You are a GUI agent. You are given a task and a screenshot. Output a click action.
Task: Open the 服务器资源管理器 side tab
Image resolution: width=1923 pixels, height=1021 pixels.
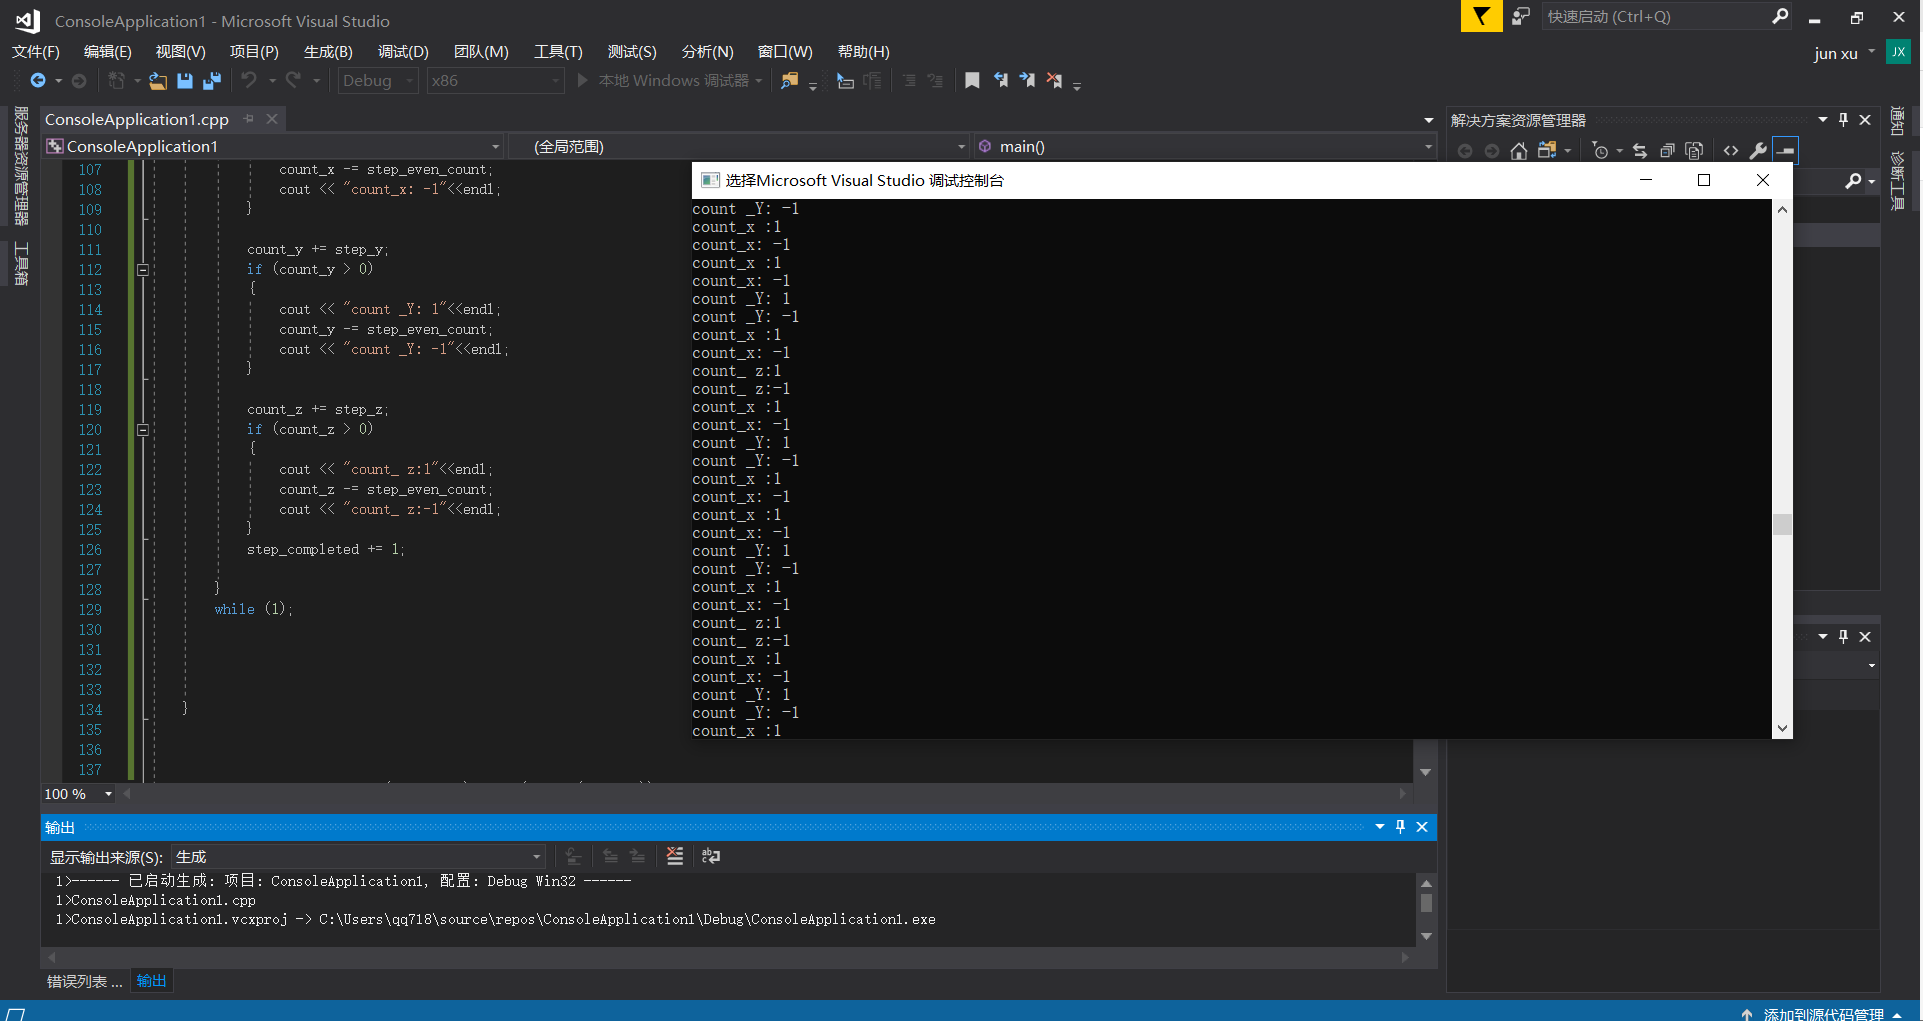pyautogui.click(x=20, y=166)
